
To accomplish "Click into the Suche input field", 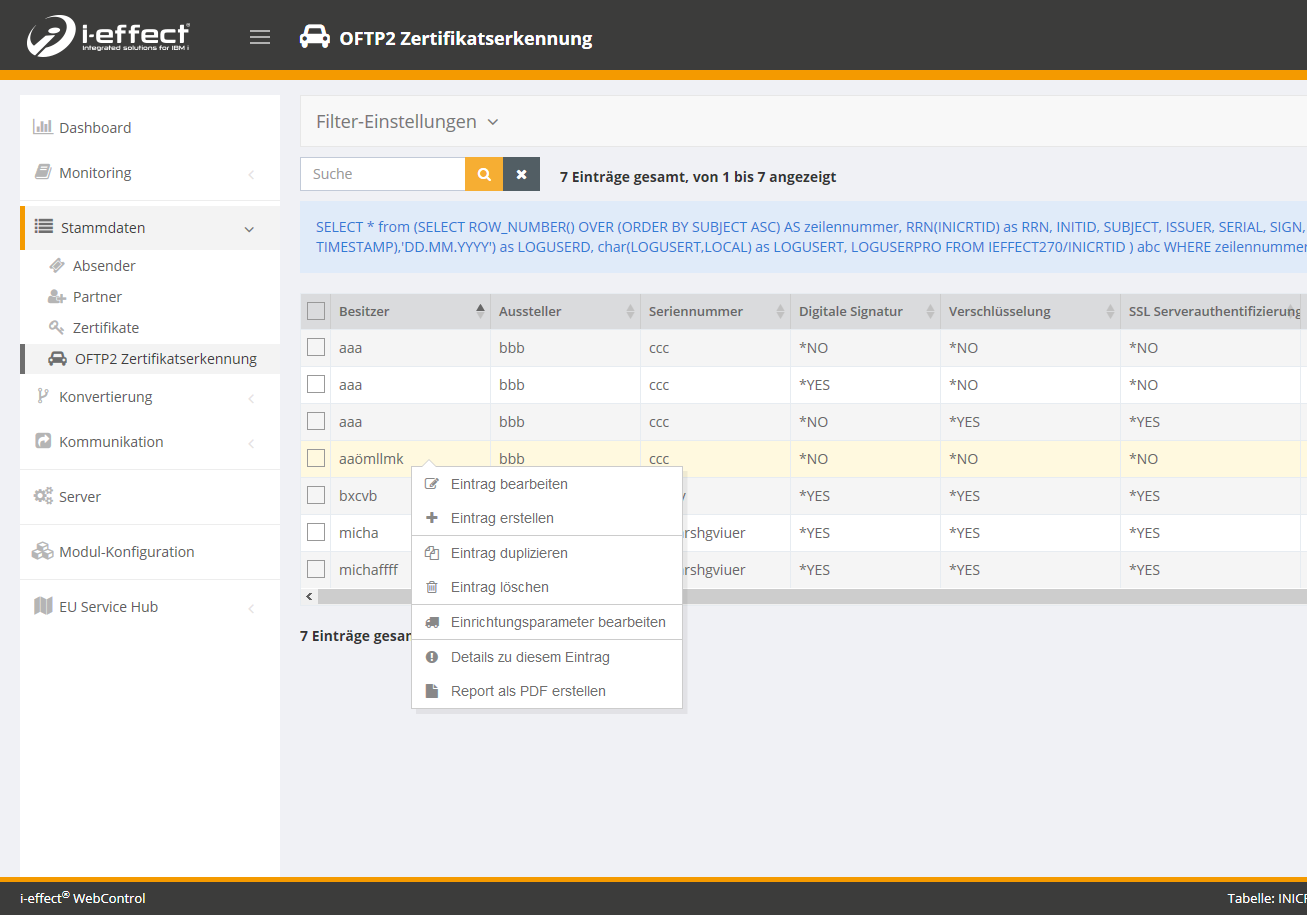I will (383, 174).
